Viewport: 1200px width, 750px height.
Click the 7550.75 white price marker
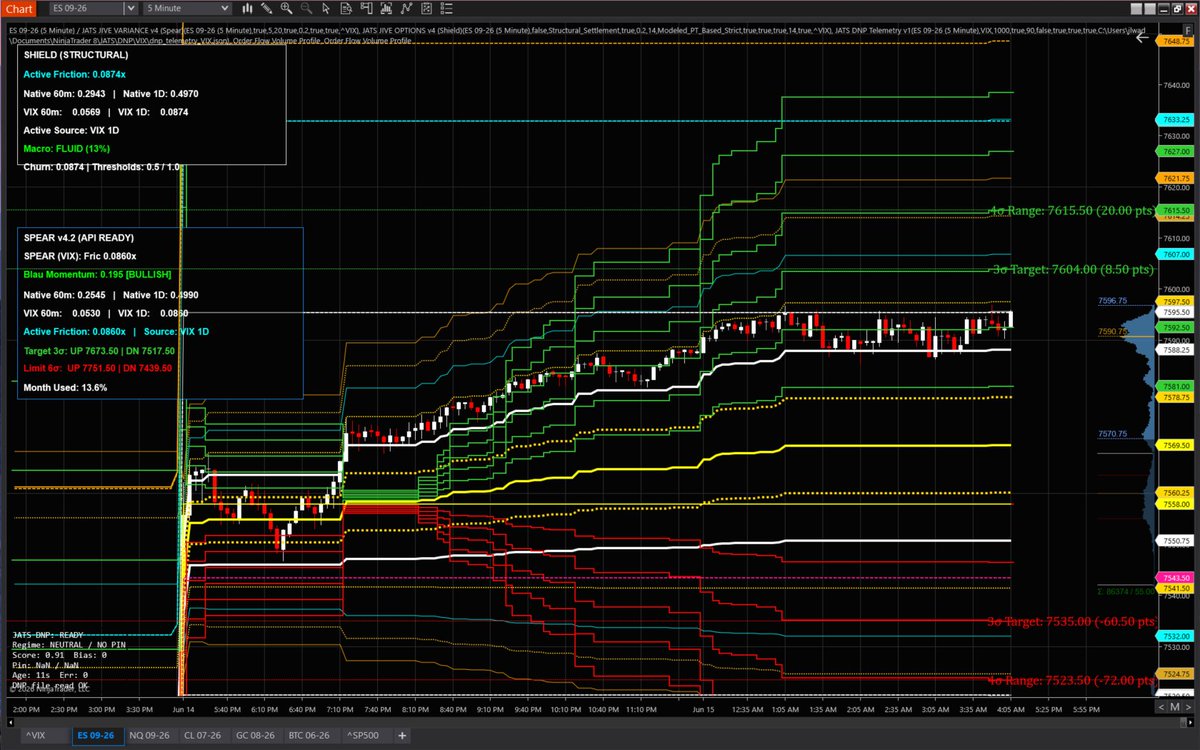point(1175,541)
